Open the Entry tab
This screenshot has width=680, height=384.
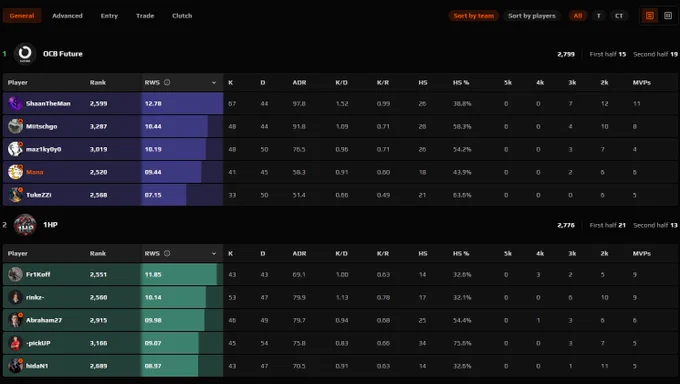109,16
